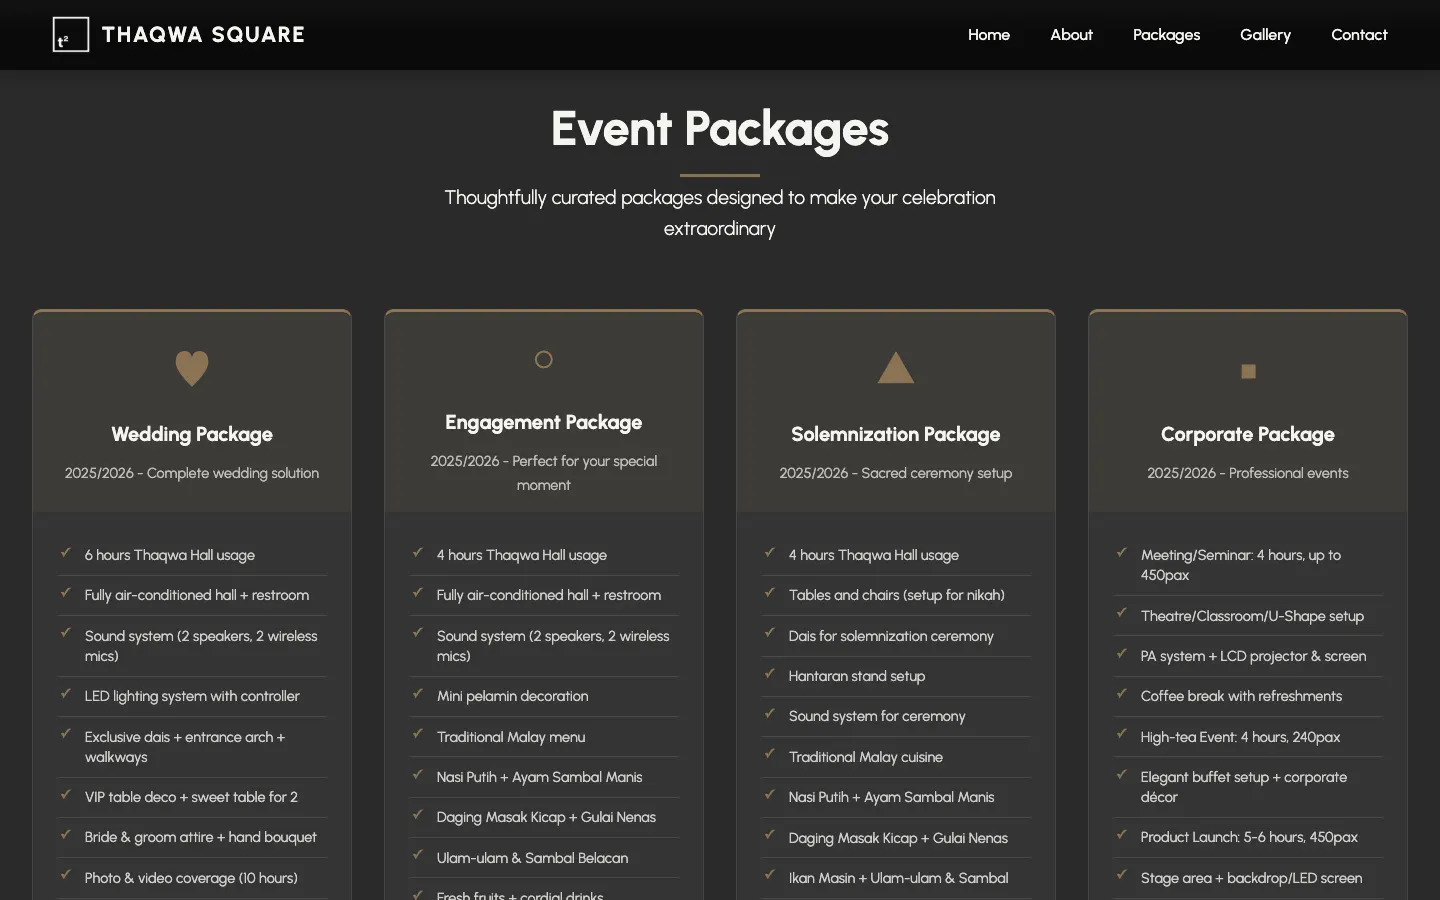Click the checkmark beside '6 hours Thaqwa Hall usage'

[x=65, y=552]
